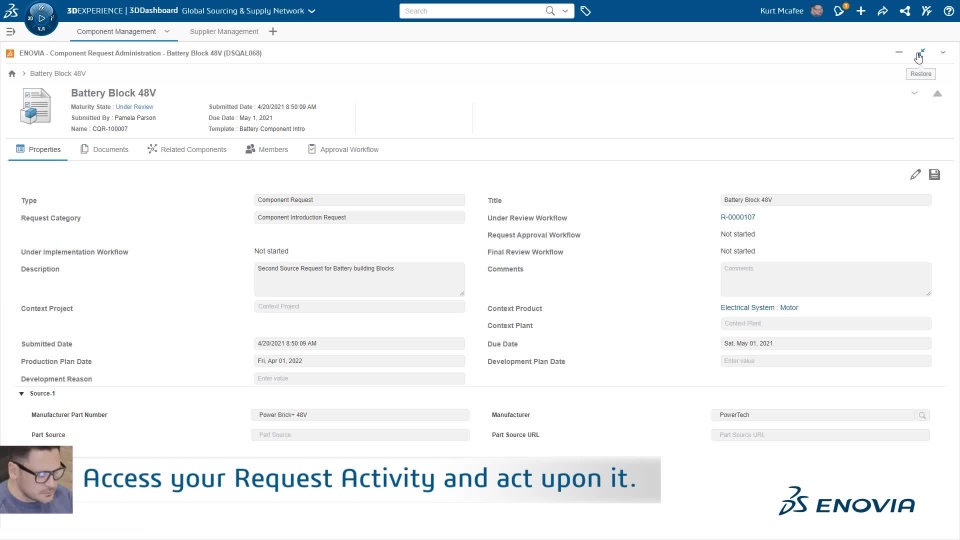Open the social network share icon
This screenshot has width=960, height=540.
pyautogui.click(x=904, y=11)
